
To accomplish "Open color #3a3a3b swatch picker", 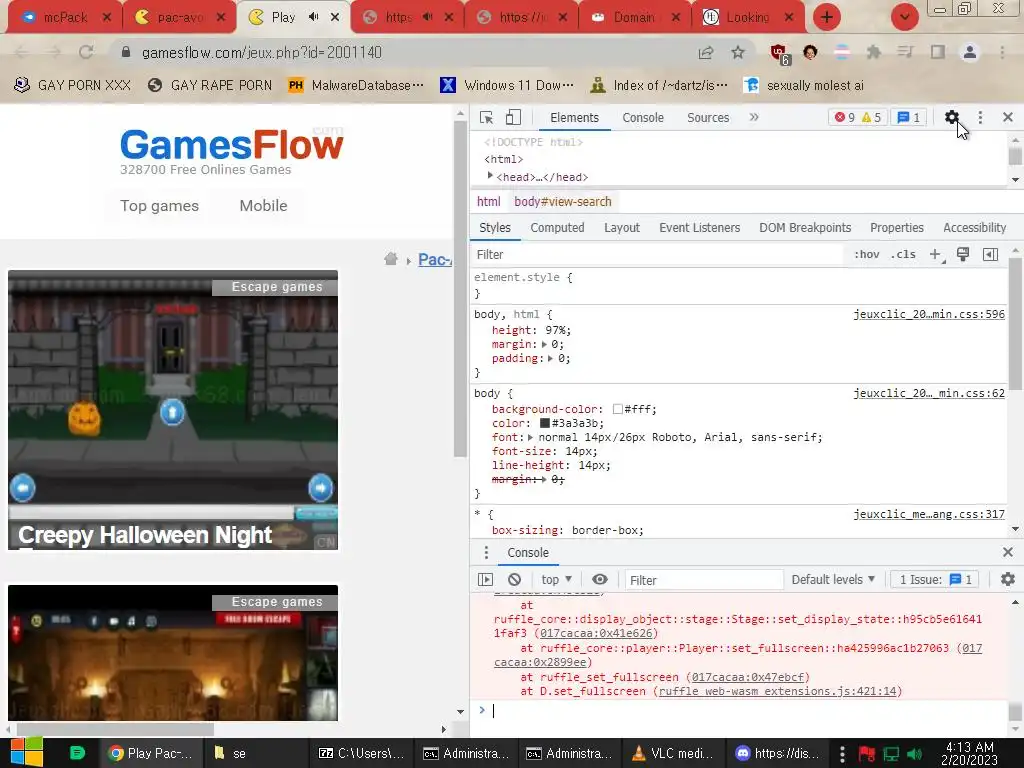I will 545,423.
